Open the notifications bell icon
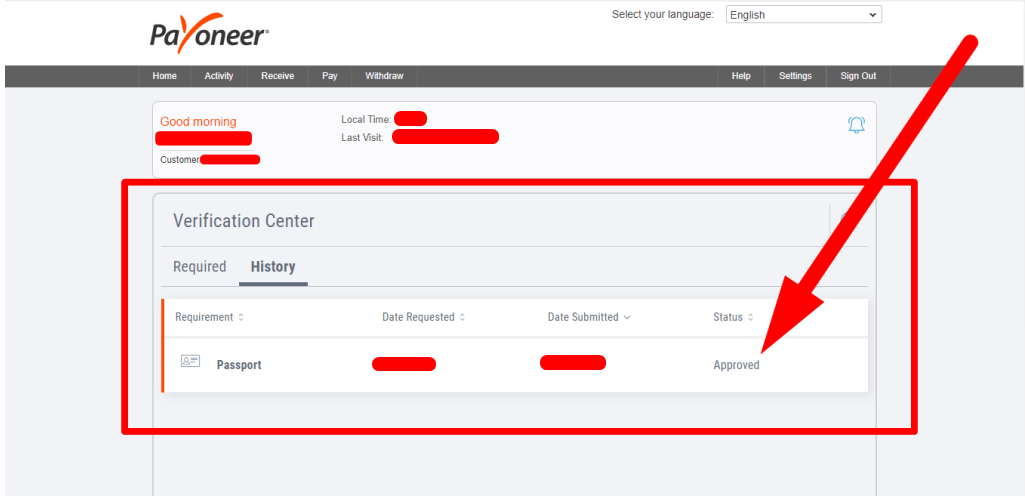 (x=856, y=125)
